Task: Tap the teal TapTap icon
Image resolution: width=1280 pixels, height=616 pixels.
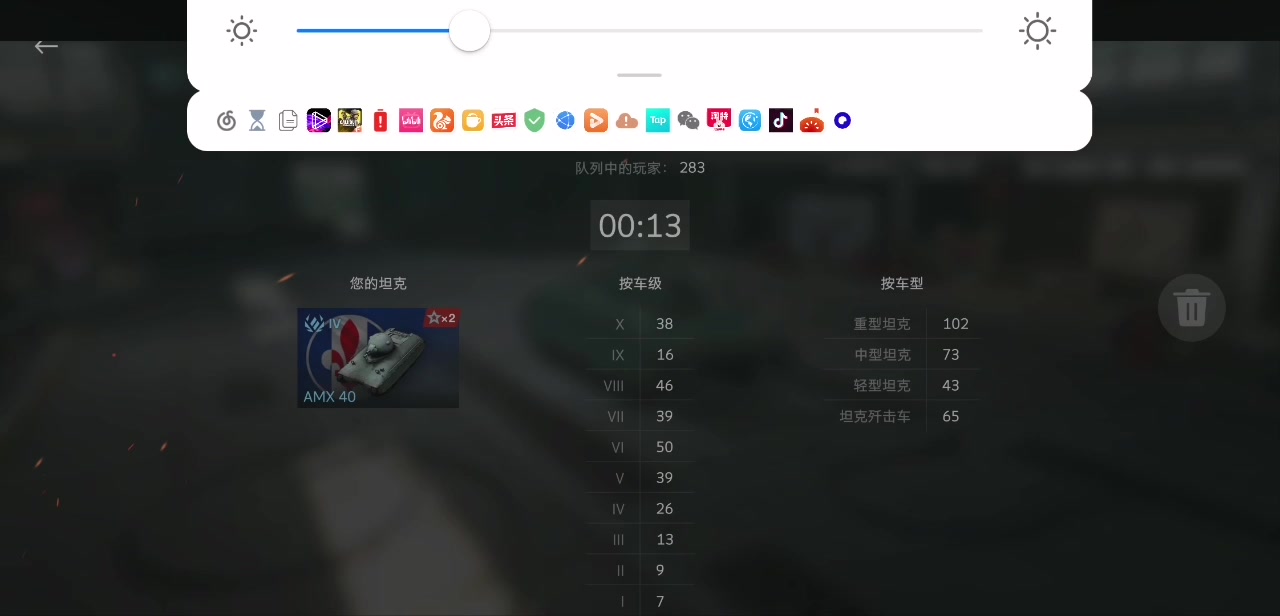Action: tap(657, 121)
